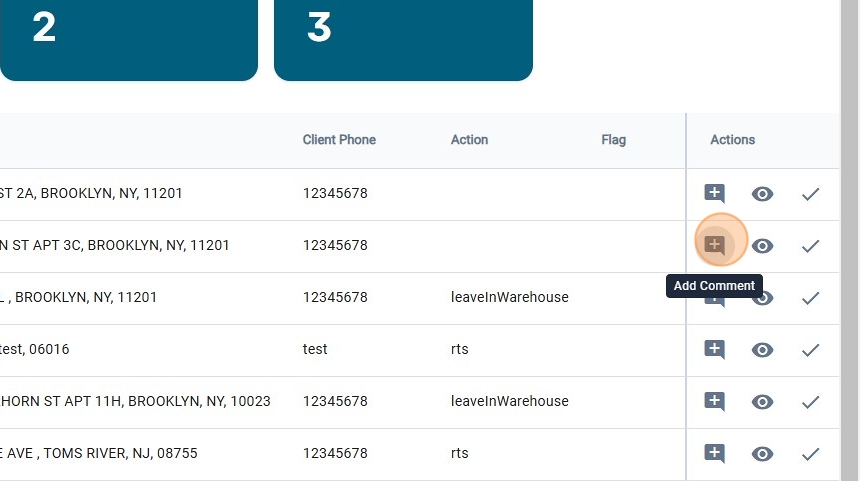
Task: Add comment on the APT 11H row
Action: click(714, 401)
